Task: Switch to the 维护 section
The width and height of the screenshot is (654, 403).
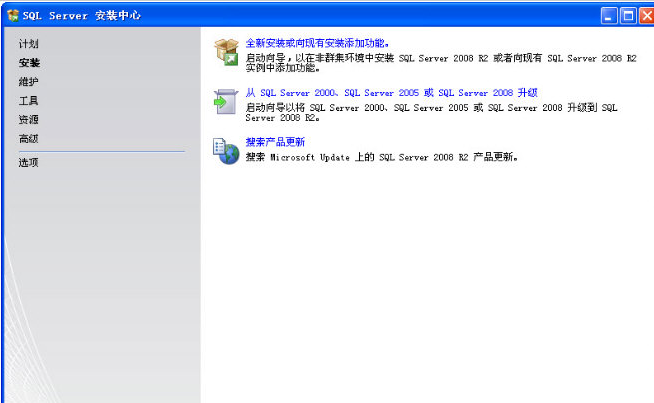Action: coord(28,82)
